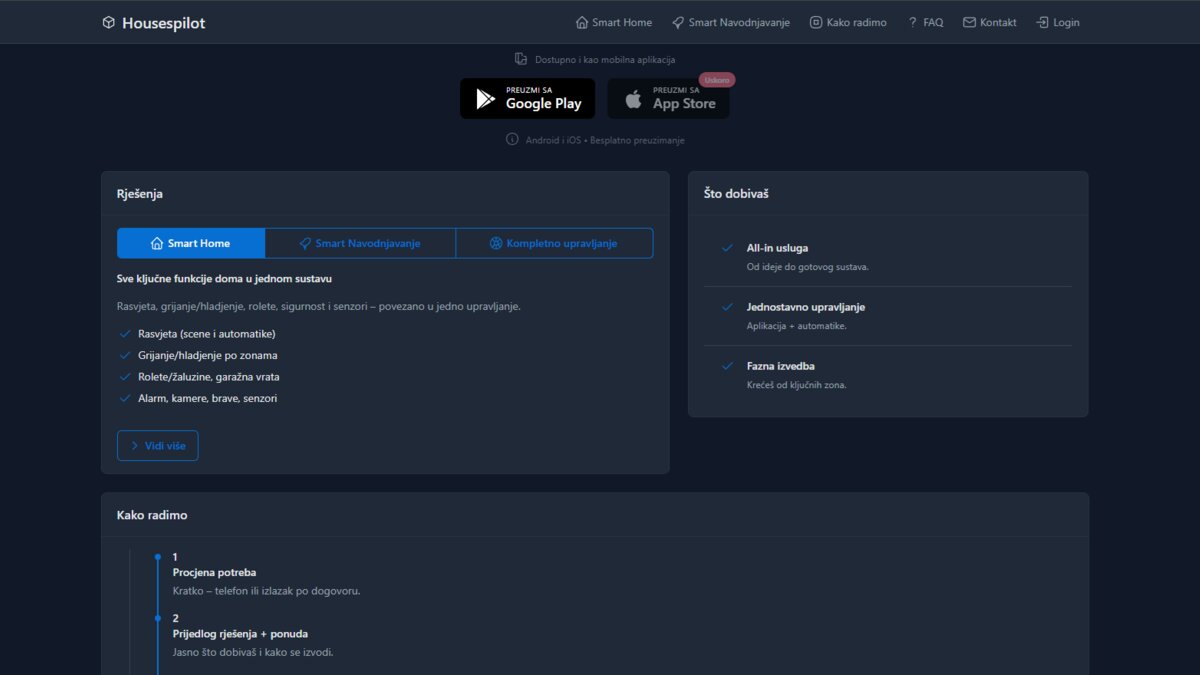Click the checkmark beside Jednostavno upravljanje
This screenshot has width=1200, height=675.
[x=727, y=307]
